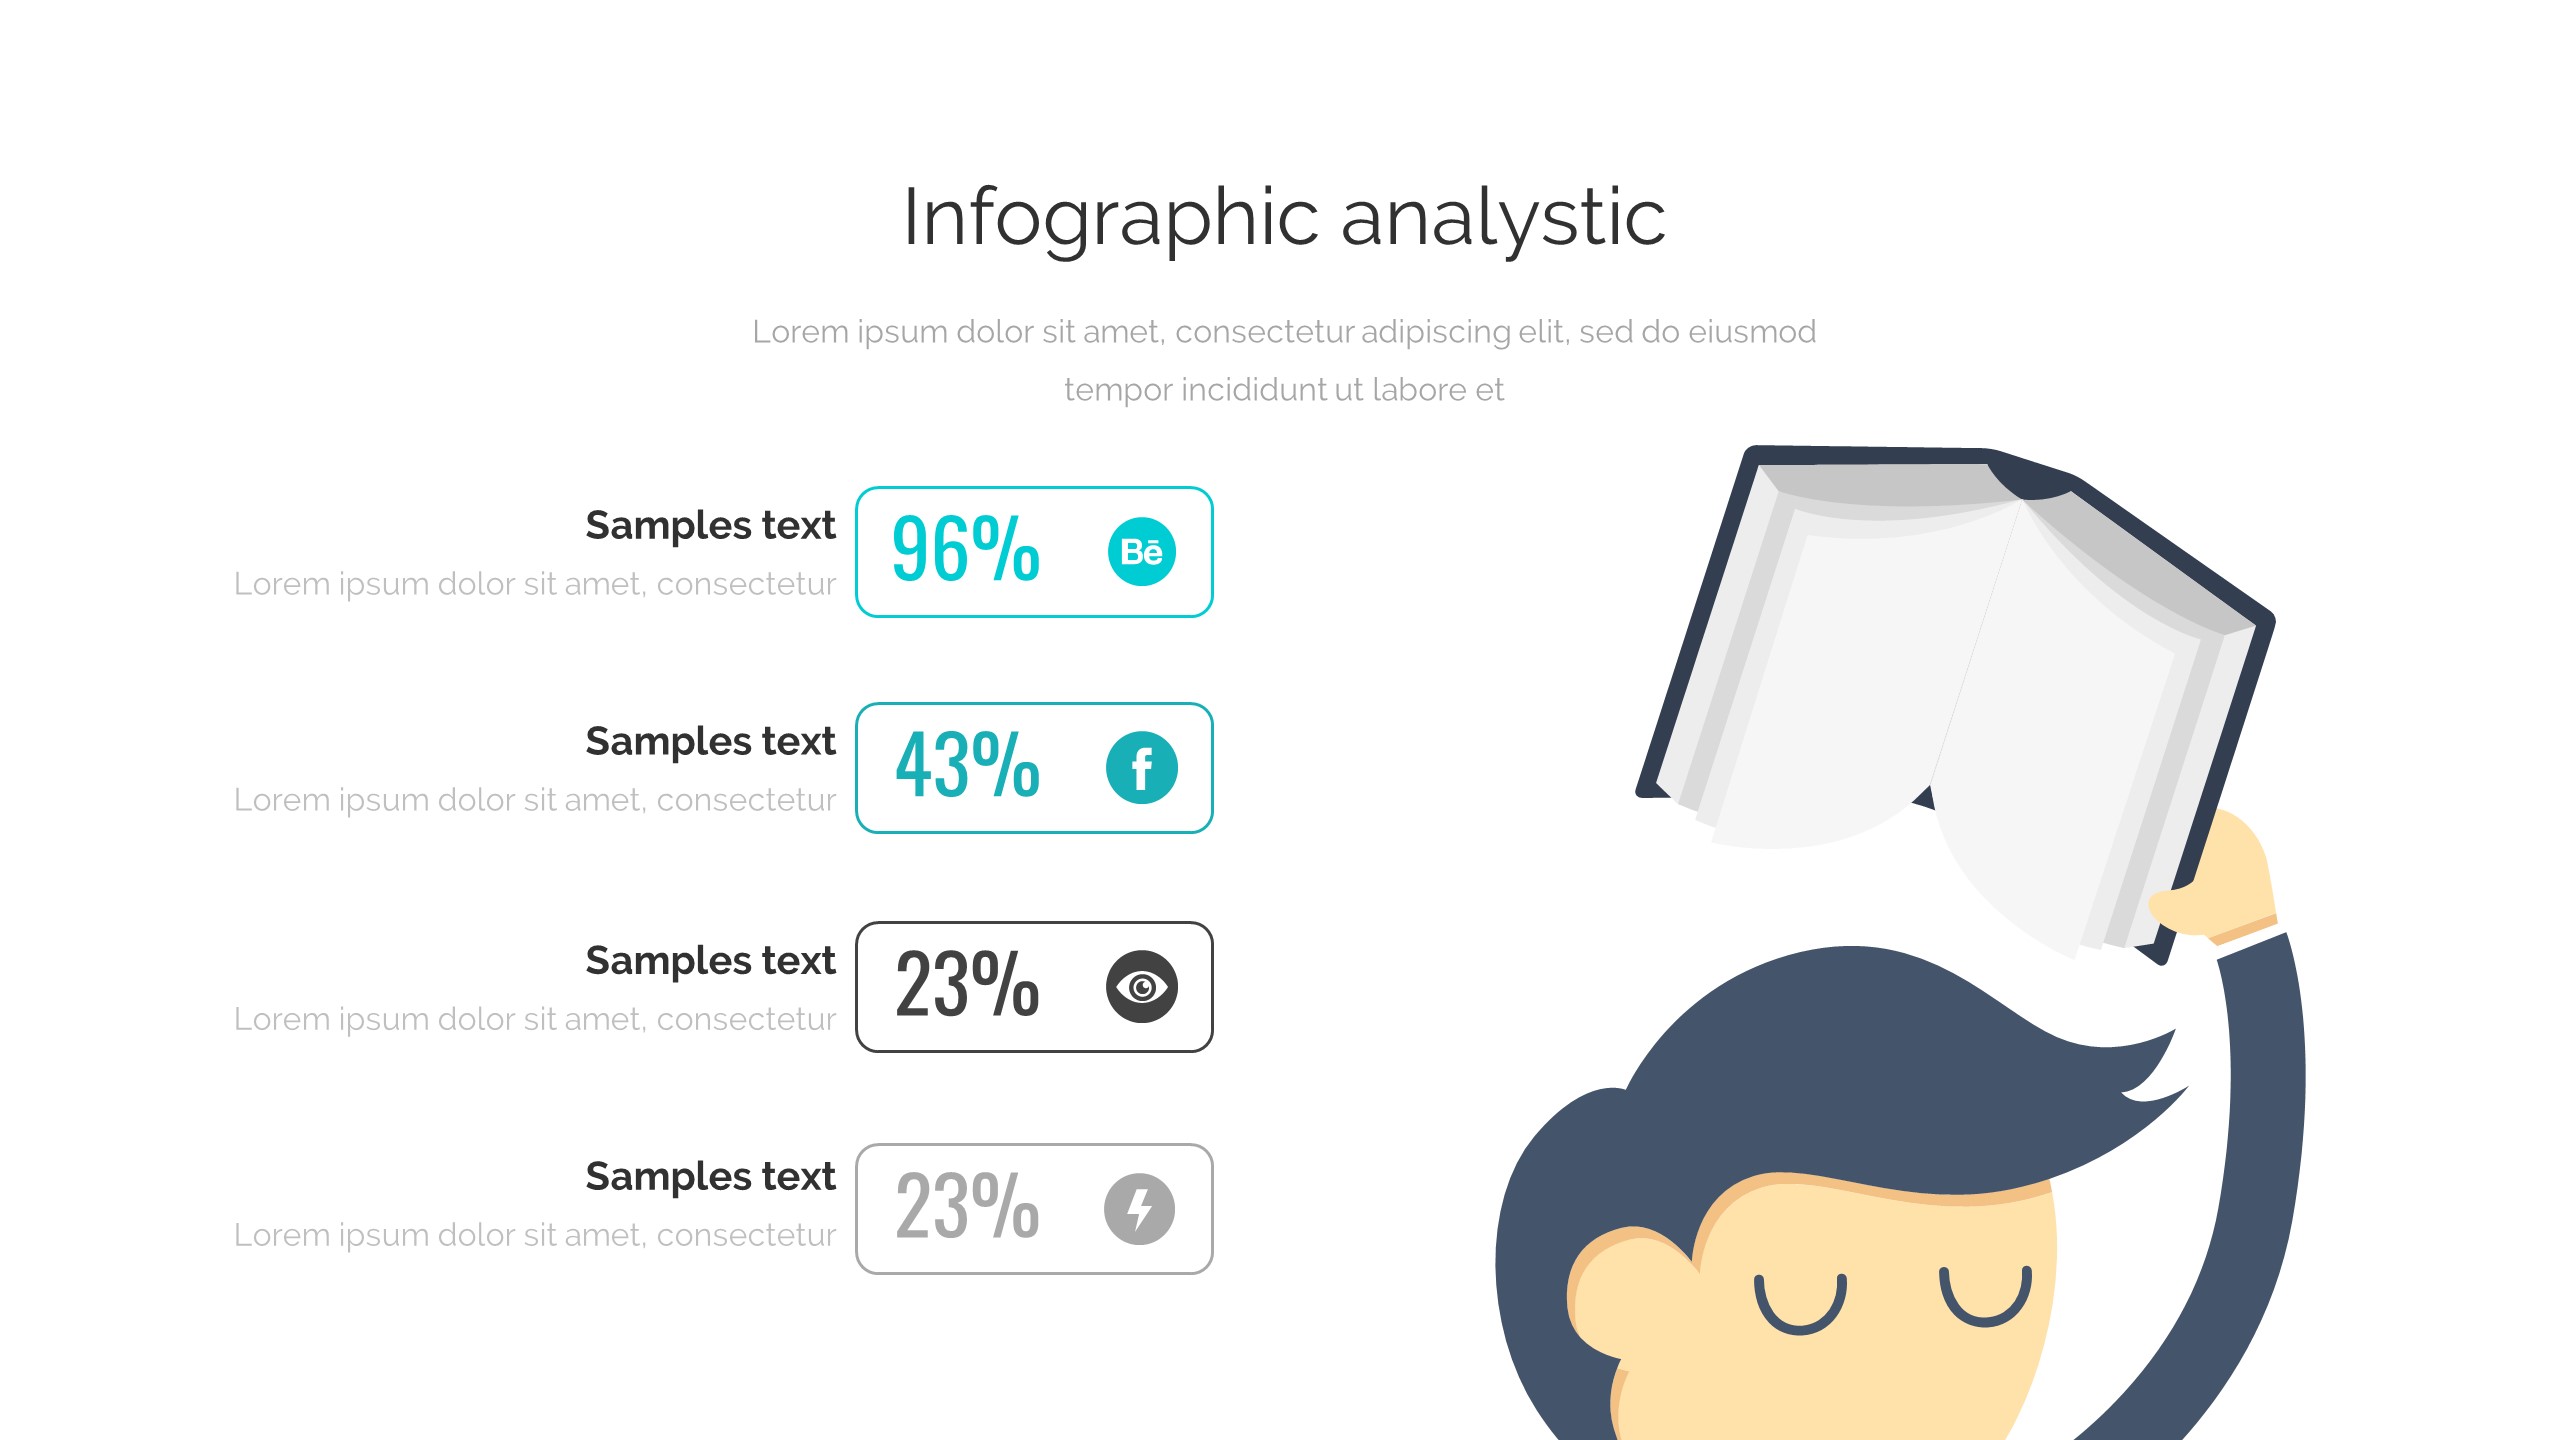Click the "Infographic analystic" title
Screen dimensions: 2560x1440
[x=1284, y=218]
